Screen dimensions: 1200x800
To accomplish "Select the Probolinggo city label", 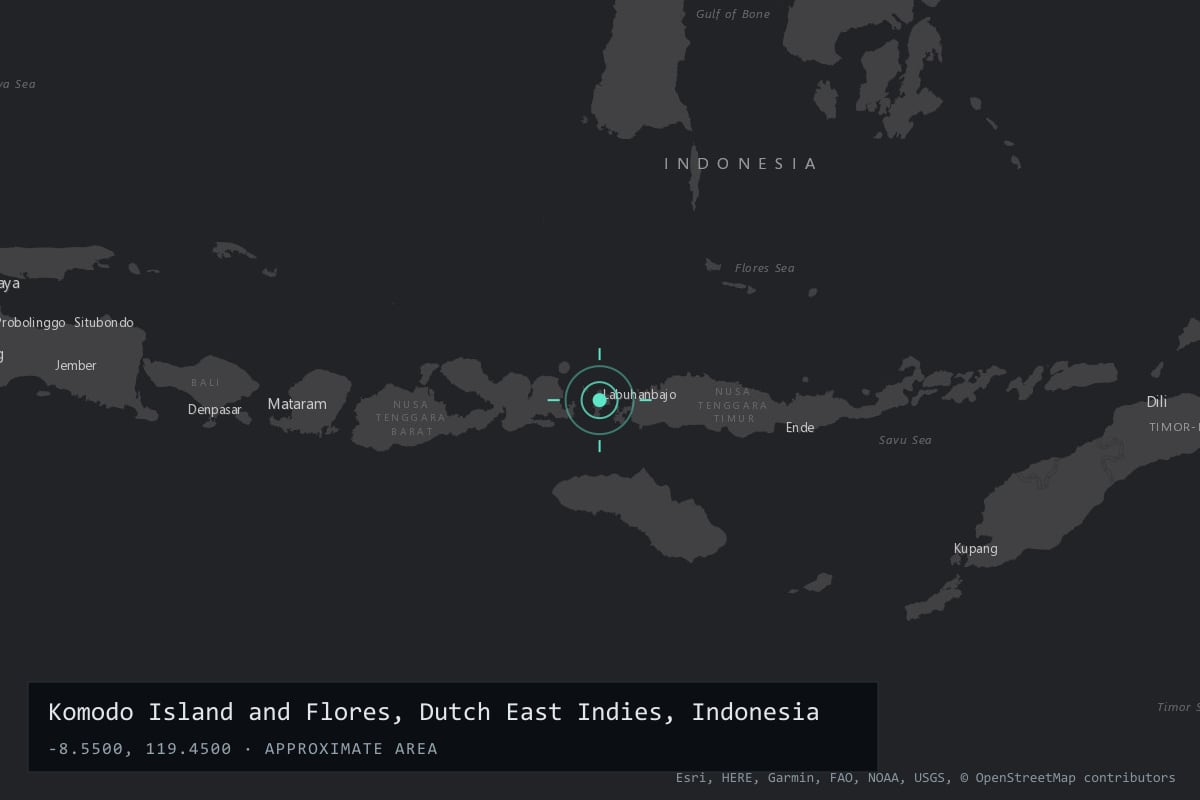I will pos(32,323).
